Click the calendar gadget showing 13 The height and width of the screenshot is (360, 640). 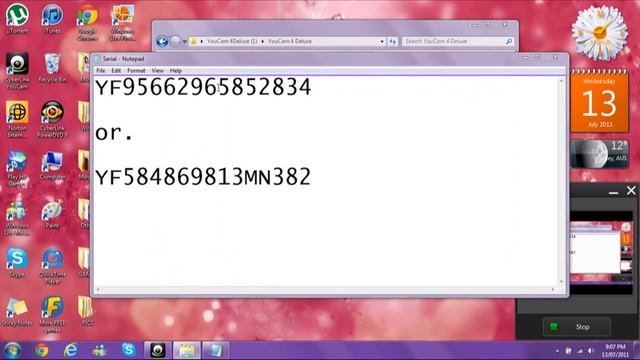pyautogui.click(x=599, y=102)
